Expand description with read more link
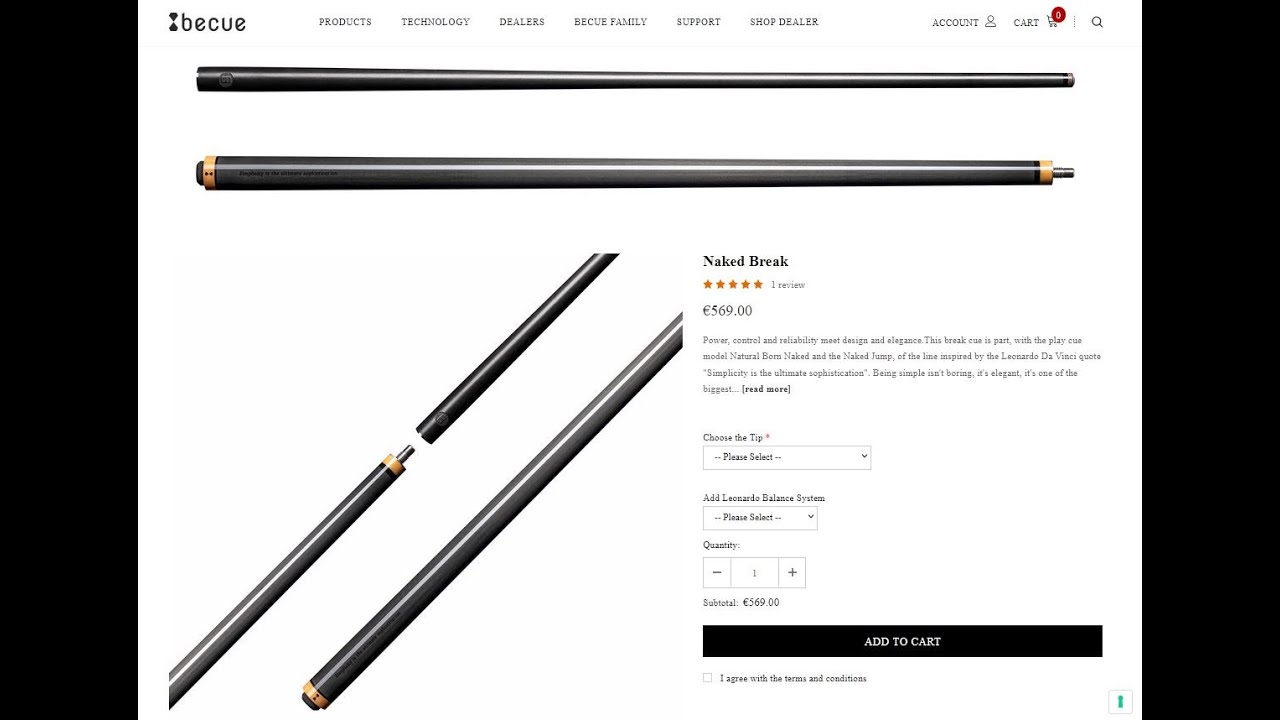Screen dimensions: 1280x720 point(766,389)
